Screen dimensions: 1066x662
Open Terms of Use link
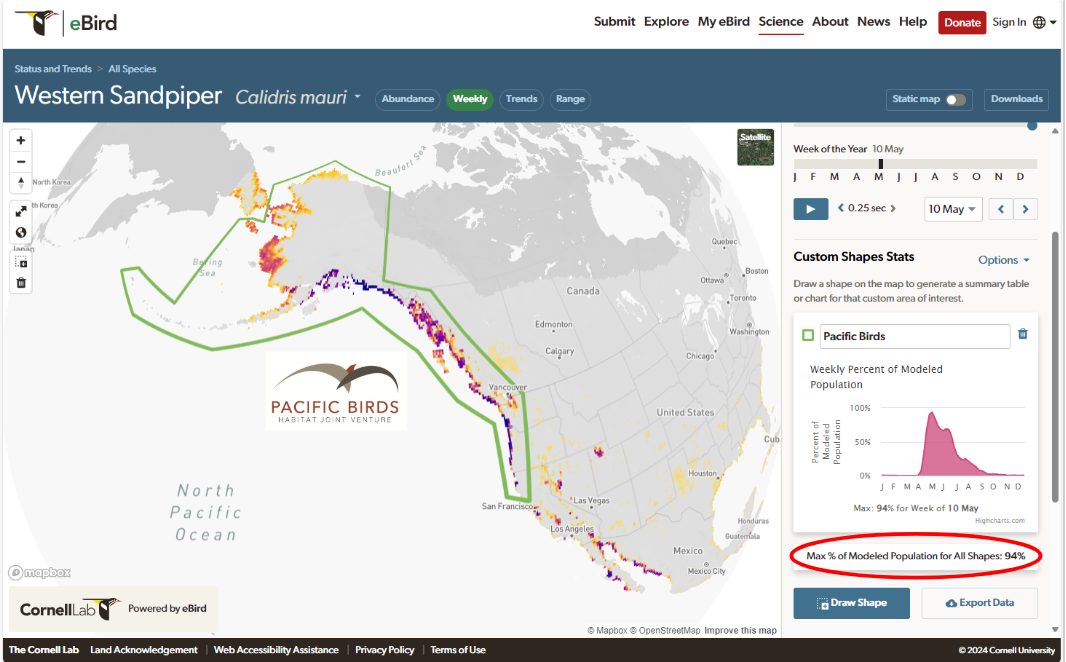(458, 650)
